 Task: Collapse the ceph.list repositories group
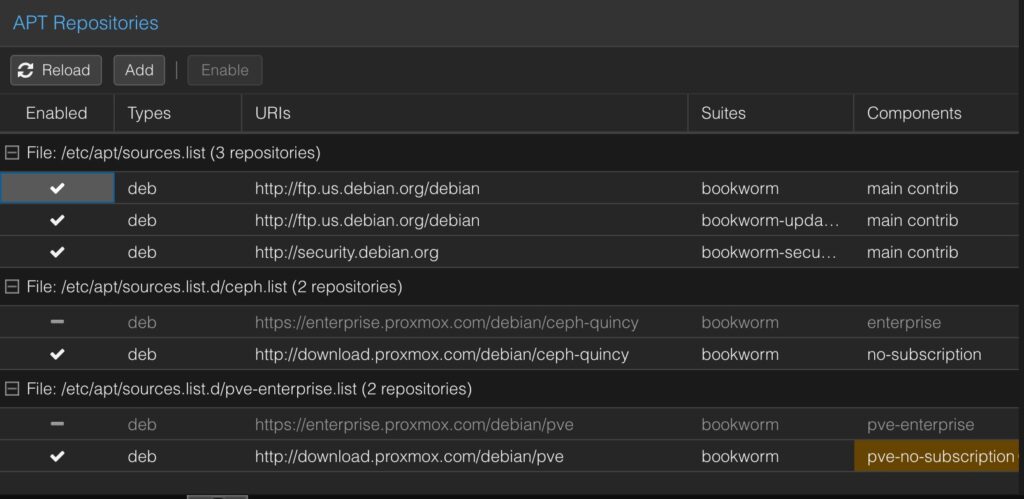pyautogui.click(x=11, y=287)
